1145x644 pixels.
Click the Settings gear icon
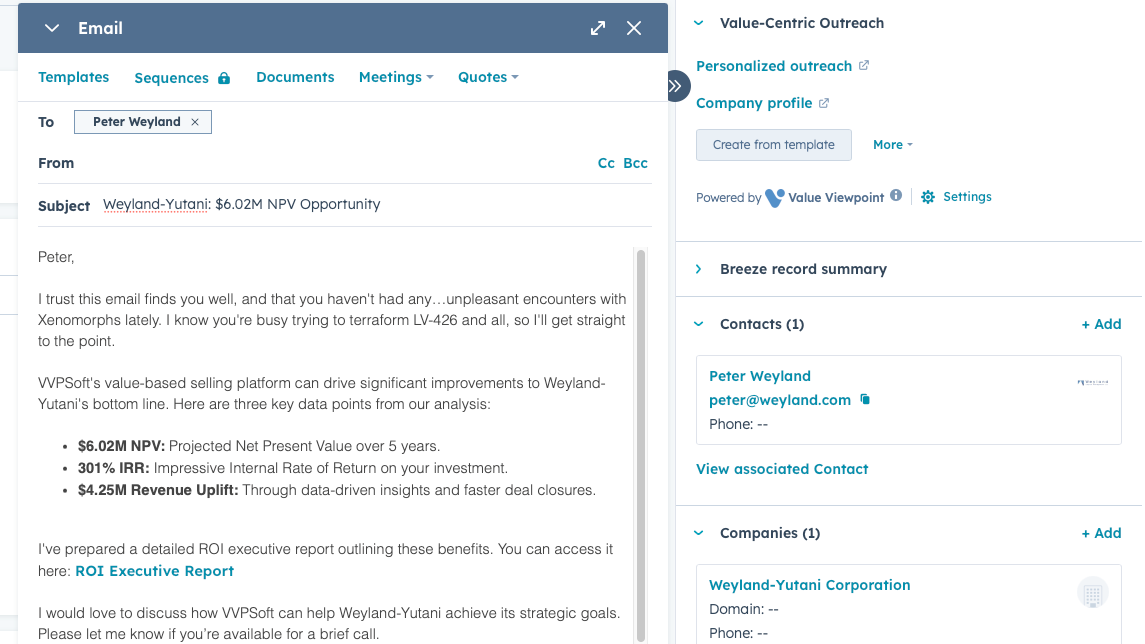(x=928, y=197)
